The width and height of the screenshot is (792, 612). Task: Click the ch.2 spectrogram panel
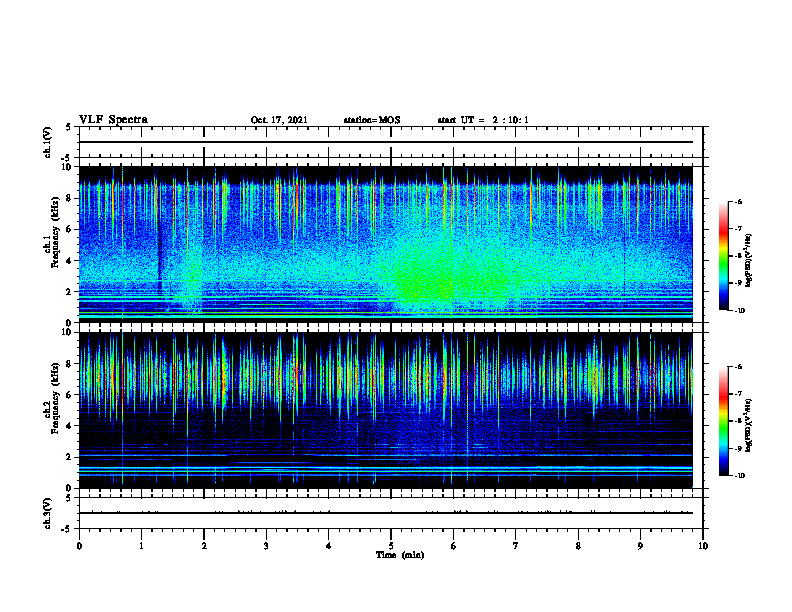click(386, 410)
